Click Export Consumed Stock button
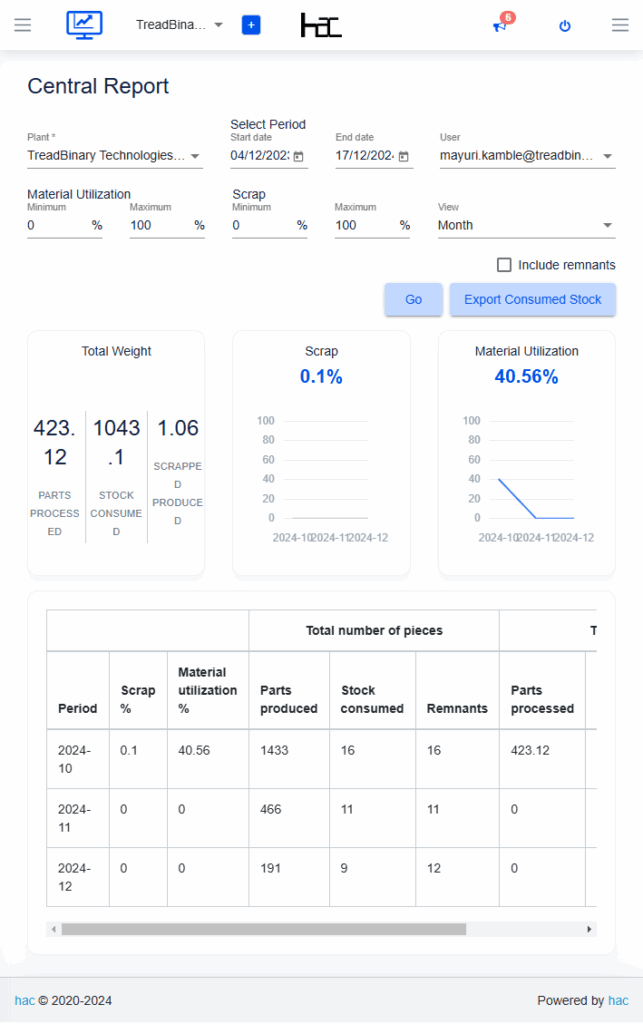This screenshot has width=643, height=1024. [532, 299]
